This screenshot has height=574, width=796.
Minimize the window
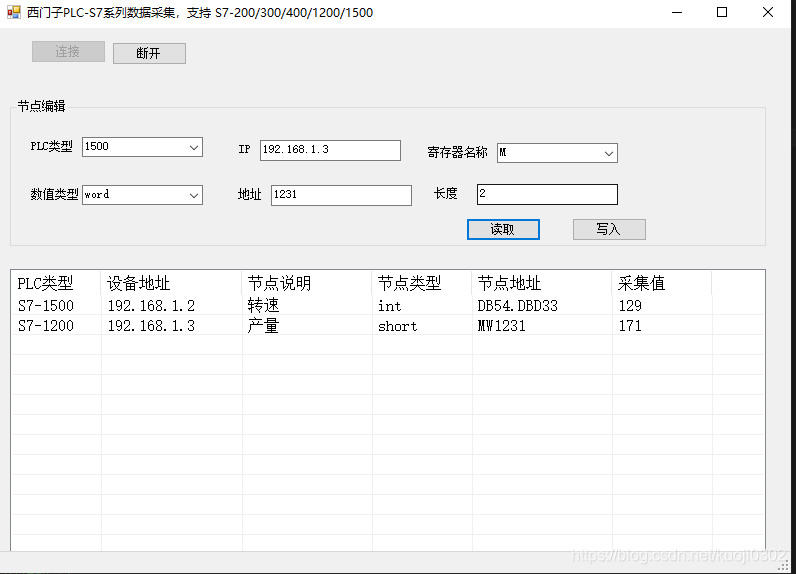(677, 12)
